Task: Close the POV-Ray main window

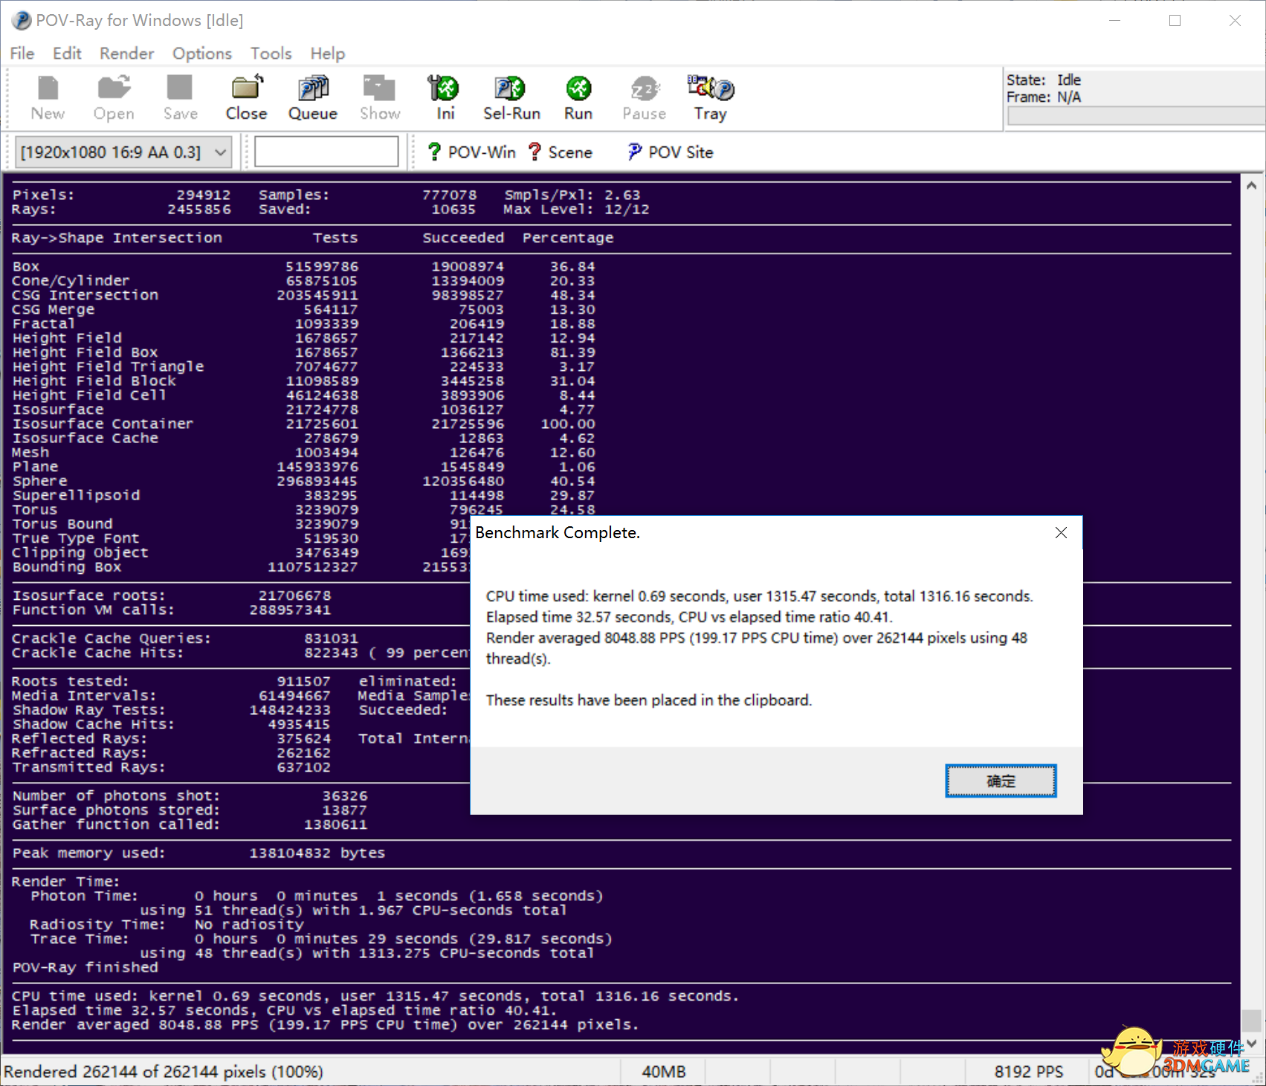Action: coord(1235,20)
